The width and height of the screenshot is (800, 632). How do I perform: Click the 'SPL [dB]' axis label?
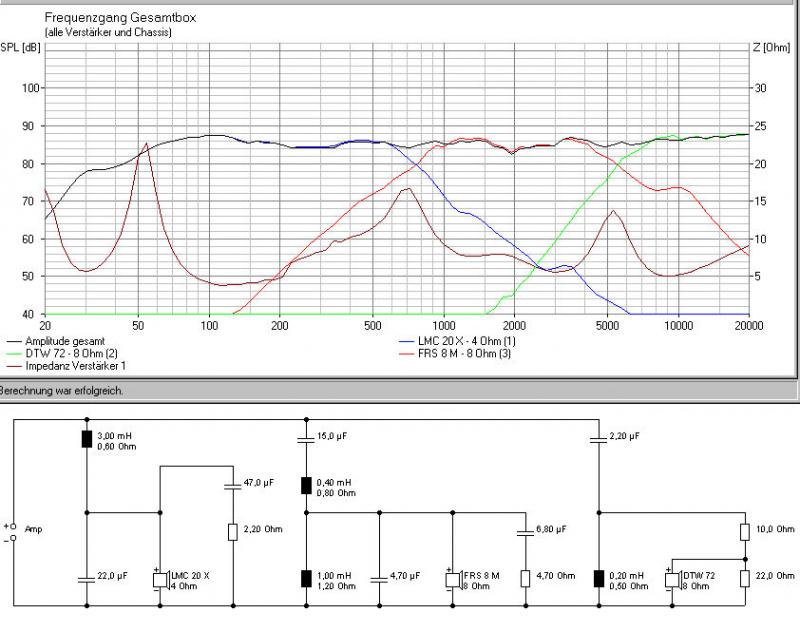[20, 47]
